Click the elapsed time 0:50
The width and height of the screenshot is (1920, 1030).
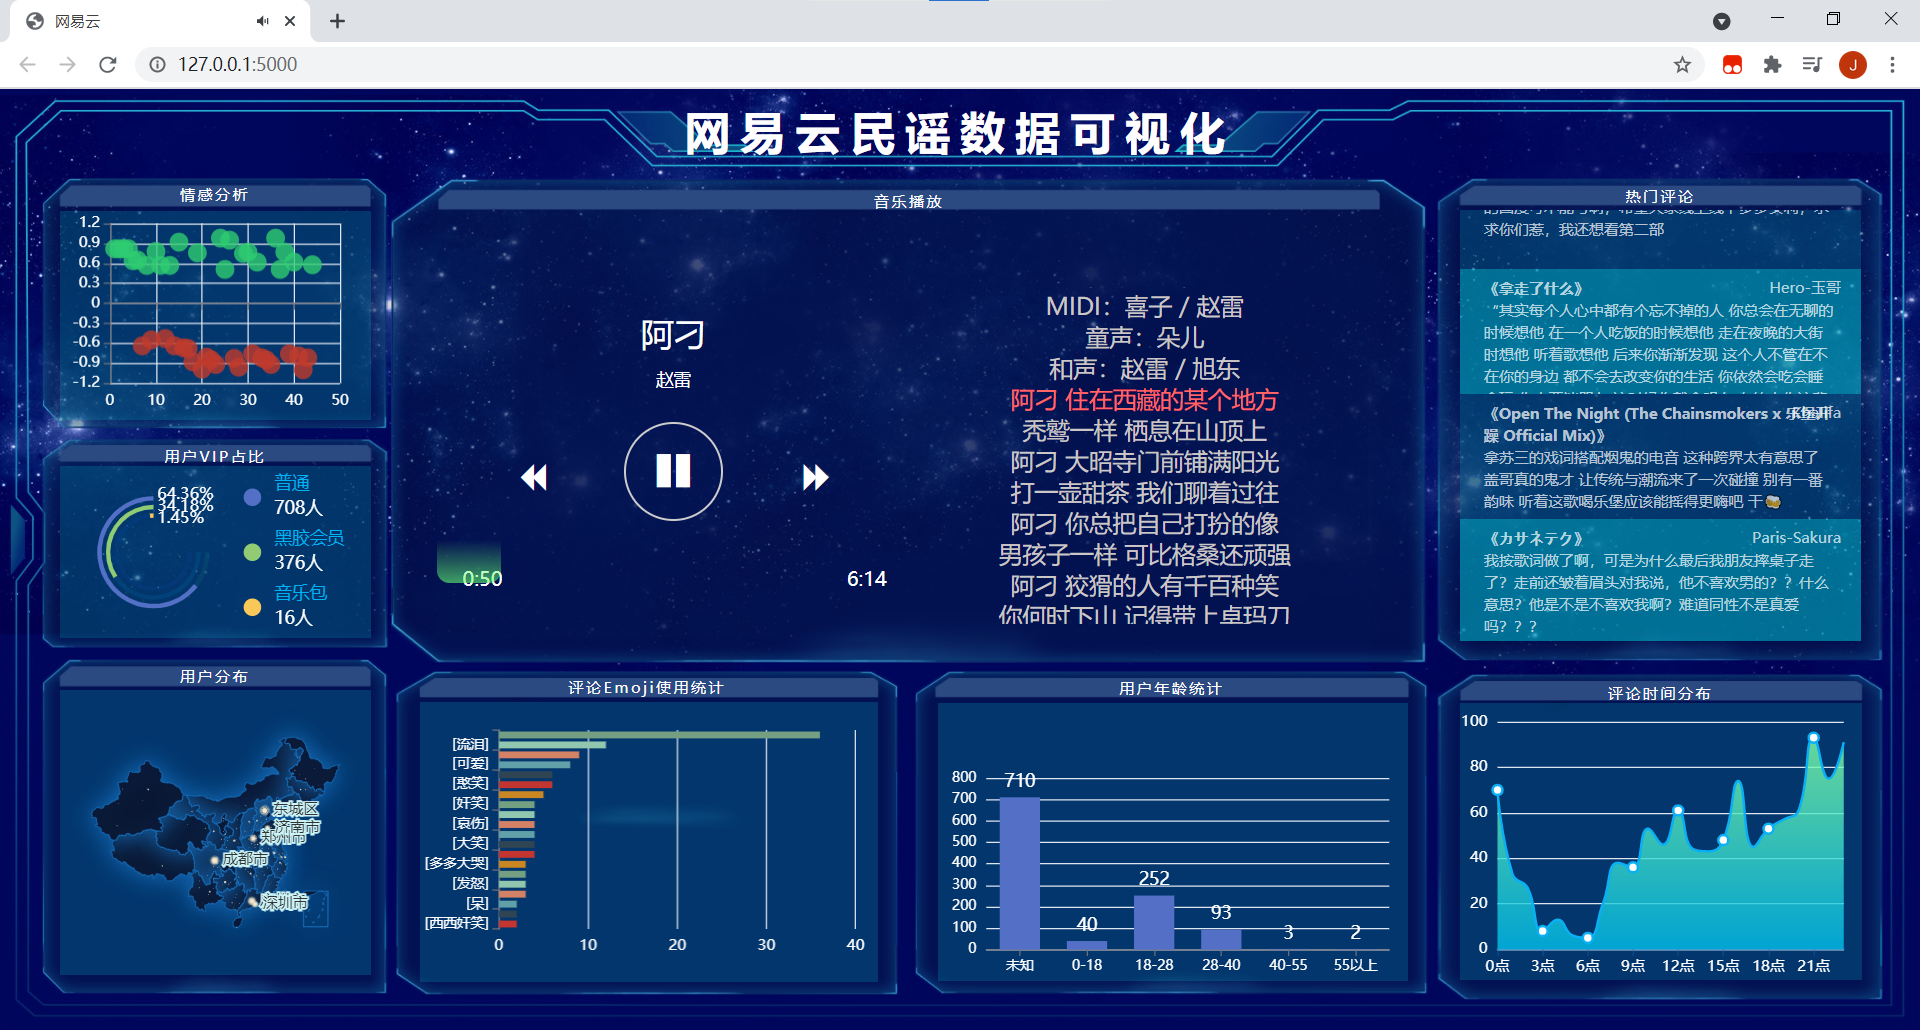tap(482, 579)
